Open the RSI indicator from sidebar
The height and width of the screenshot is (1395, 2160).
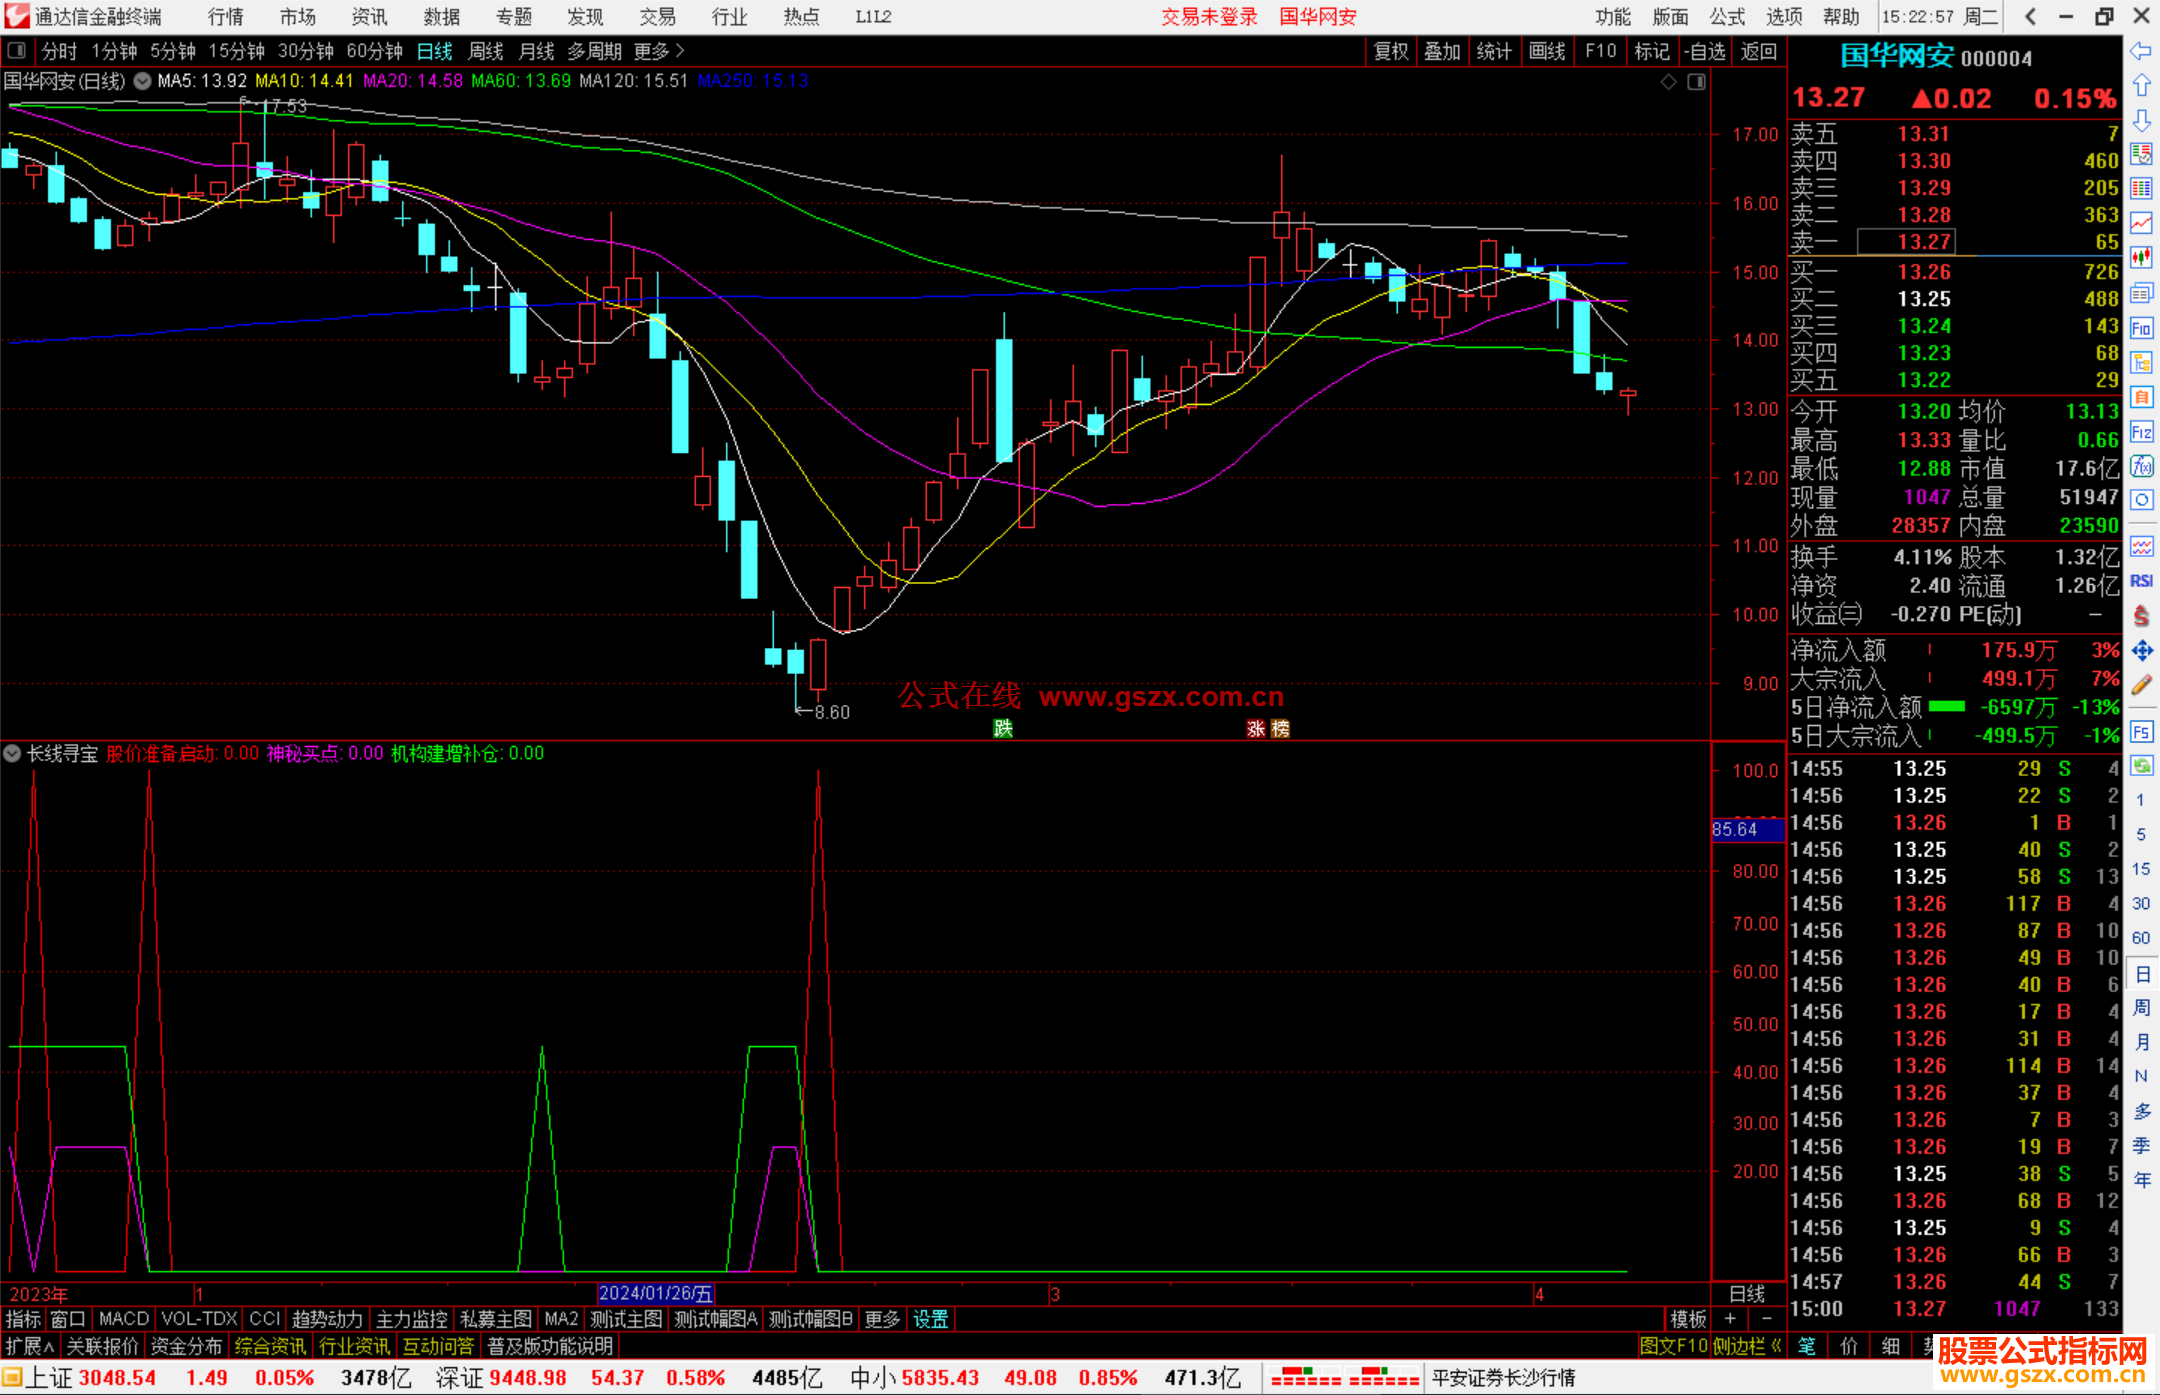point(2141,581)
